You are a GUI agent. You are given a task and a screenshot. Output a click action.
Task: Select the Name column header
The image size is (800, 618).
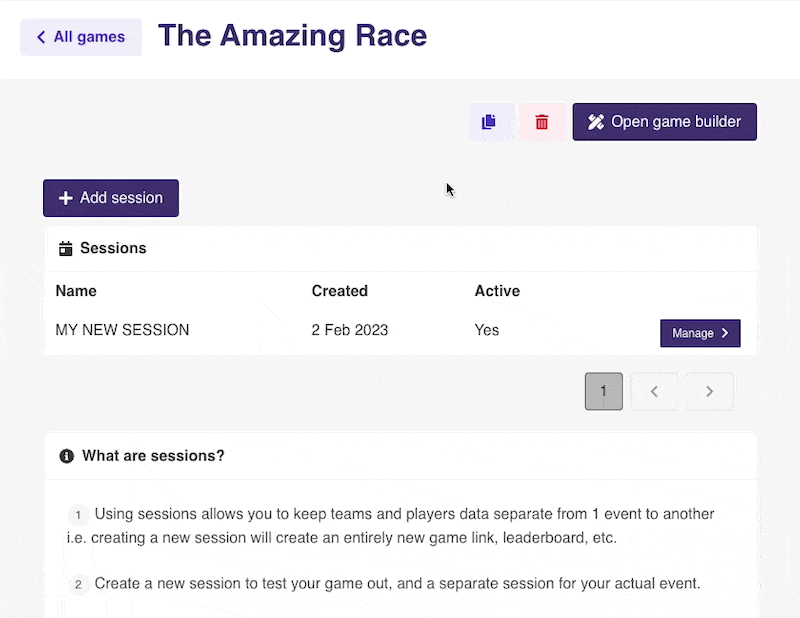click(77, 291)
